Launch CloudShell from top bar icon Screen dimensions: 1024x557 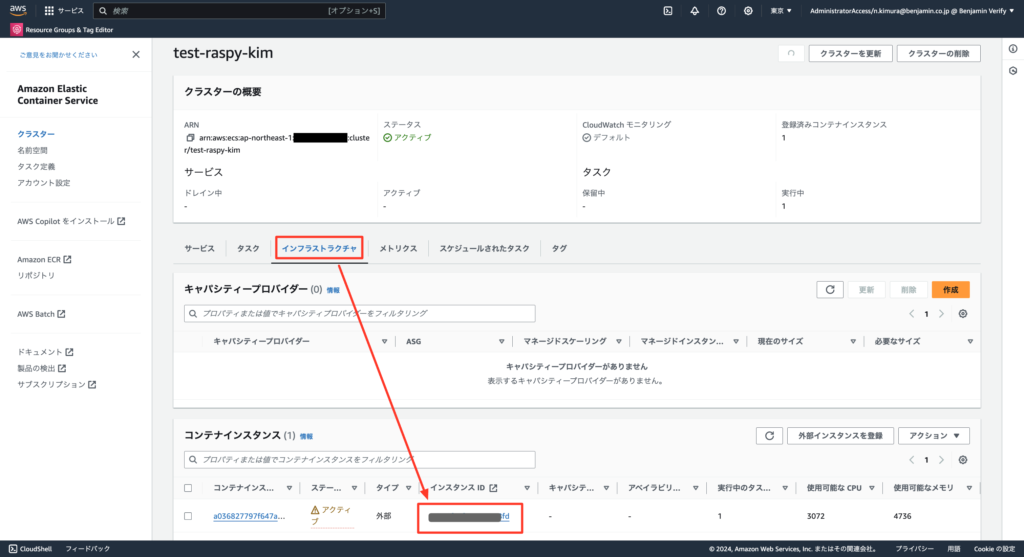pyautogui.click(x=667, y=10)
